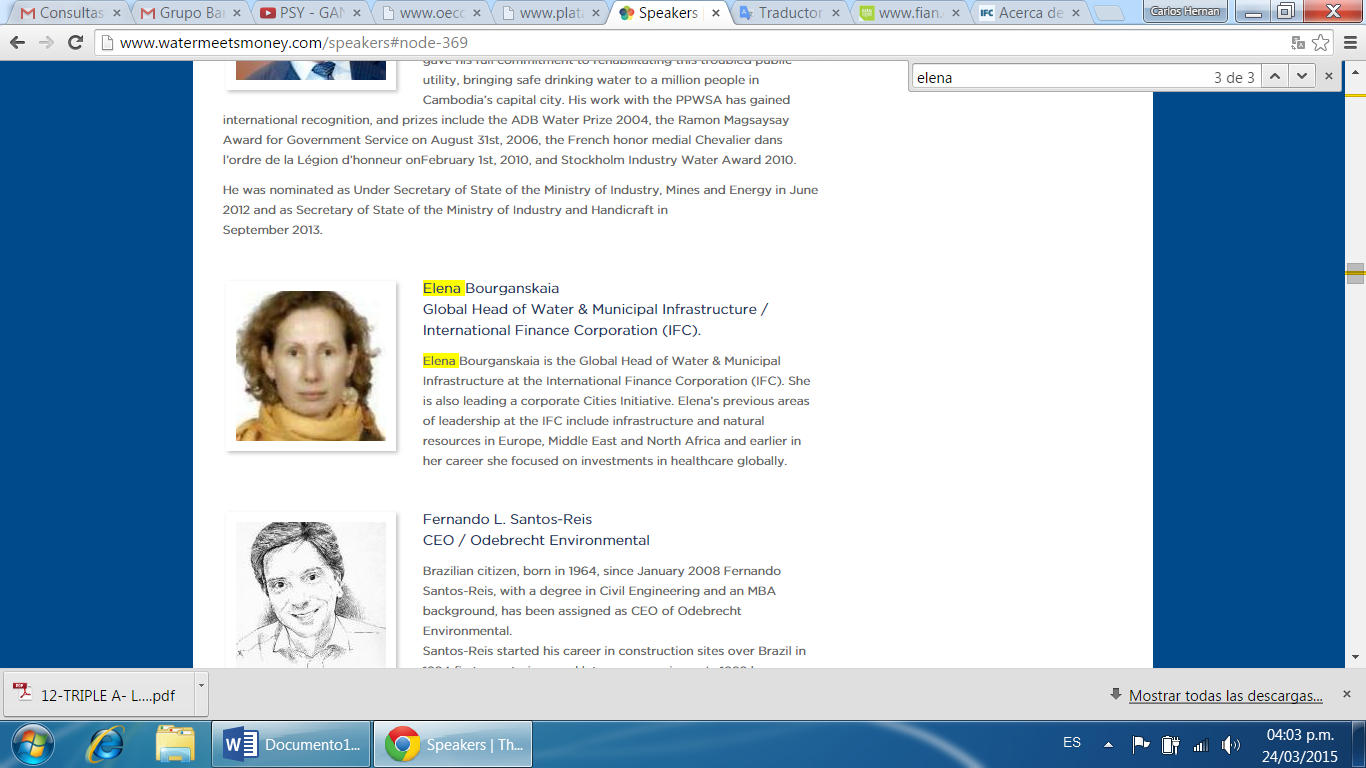Image resolution: width=1366 pixels, height=768 pixels.
Task: Go back to the previous page
Action: click(17, 43)
